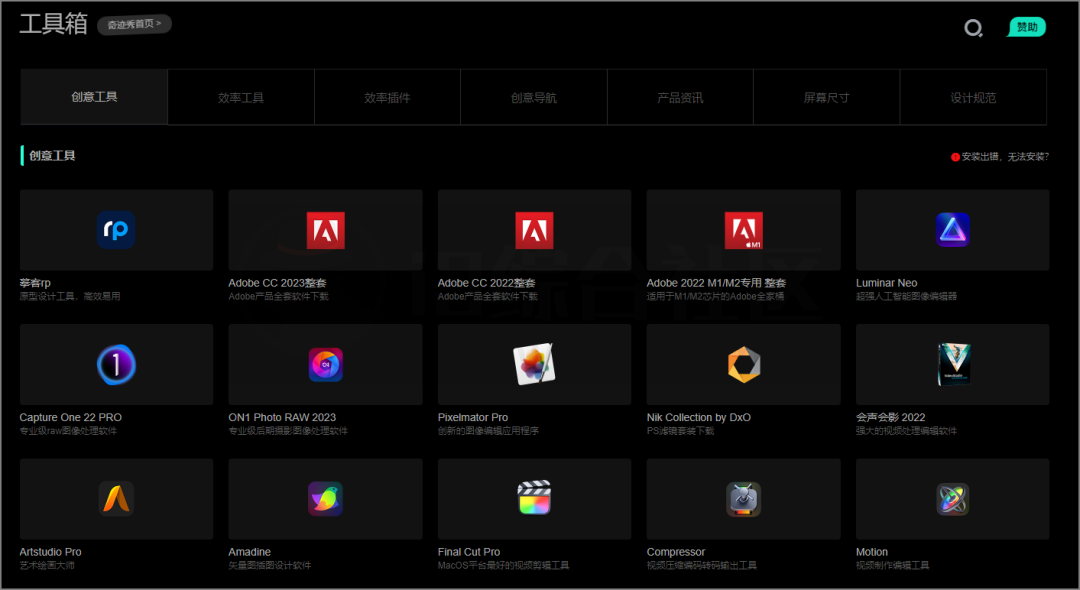
Task: Click the Artstudio Pro logo icon
Action: click(x=116, y=498)
